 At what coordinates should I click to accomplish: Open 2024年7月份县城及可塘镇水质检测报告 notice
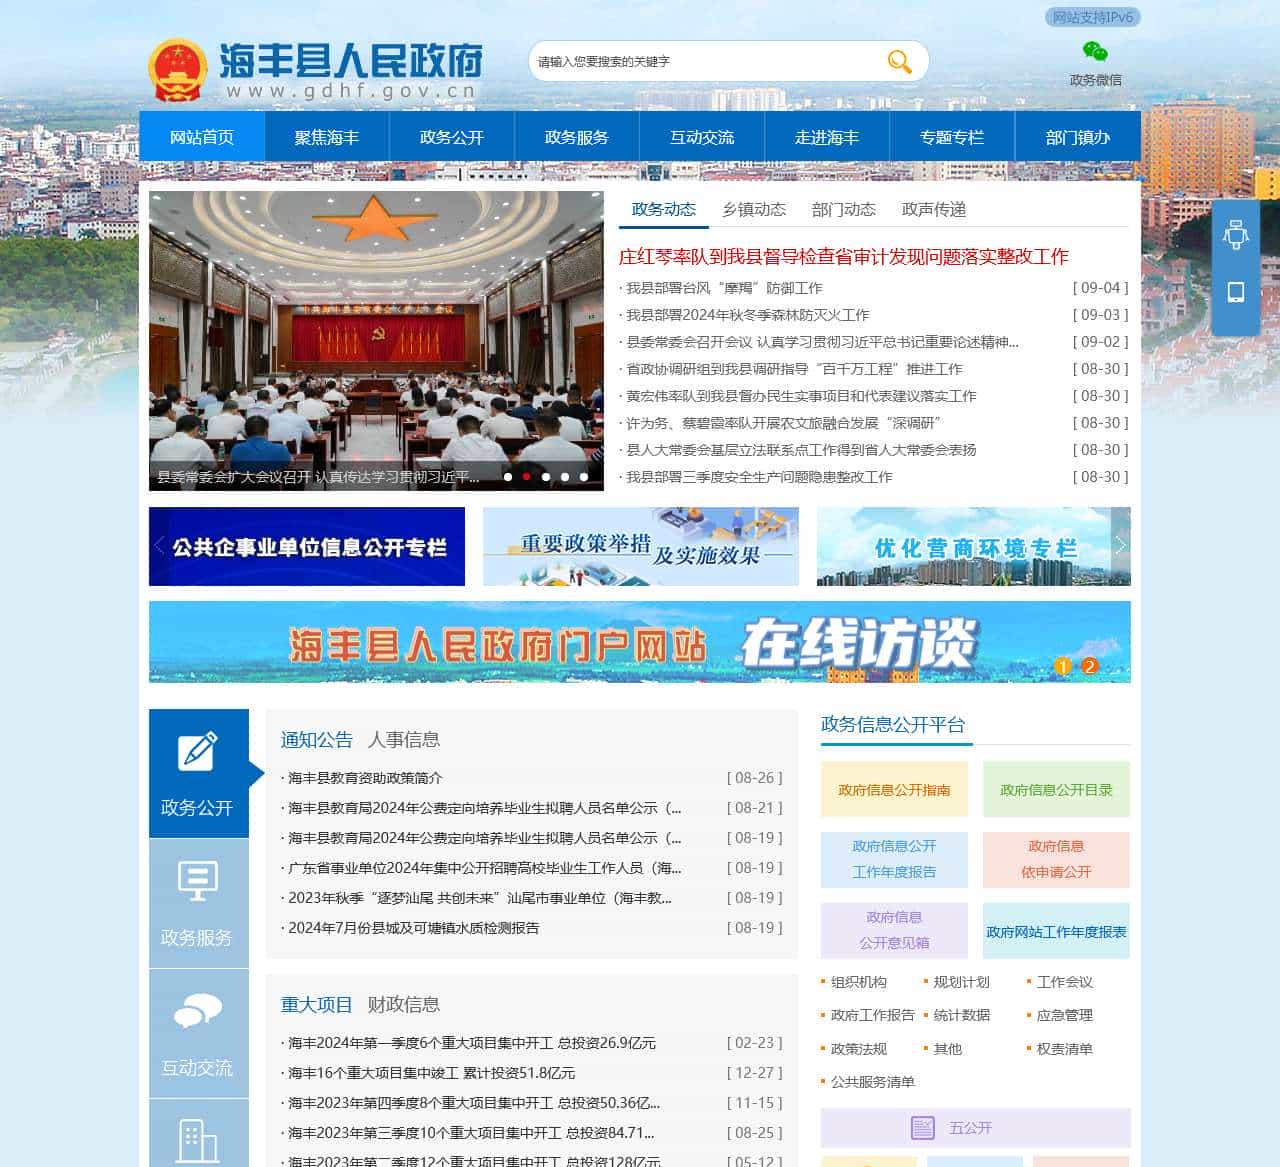[x=414, y=928]
